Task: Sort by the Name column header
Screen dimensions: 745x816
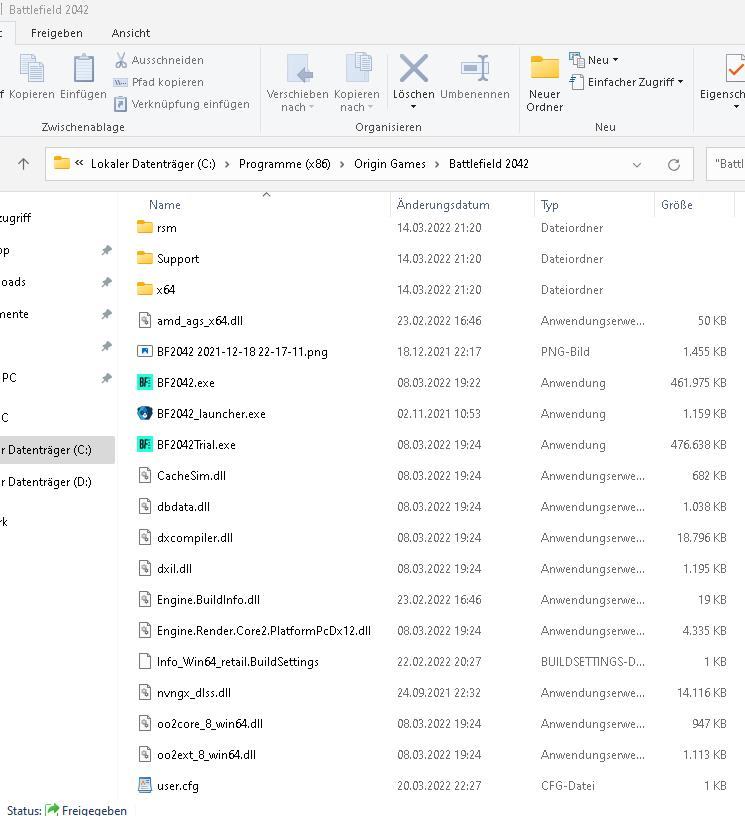Action: (165, 205)
